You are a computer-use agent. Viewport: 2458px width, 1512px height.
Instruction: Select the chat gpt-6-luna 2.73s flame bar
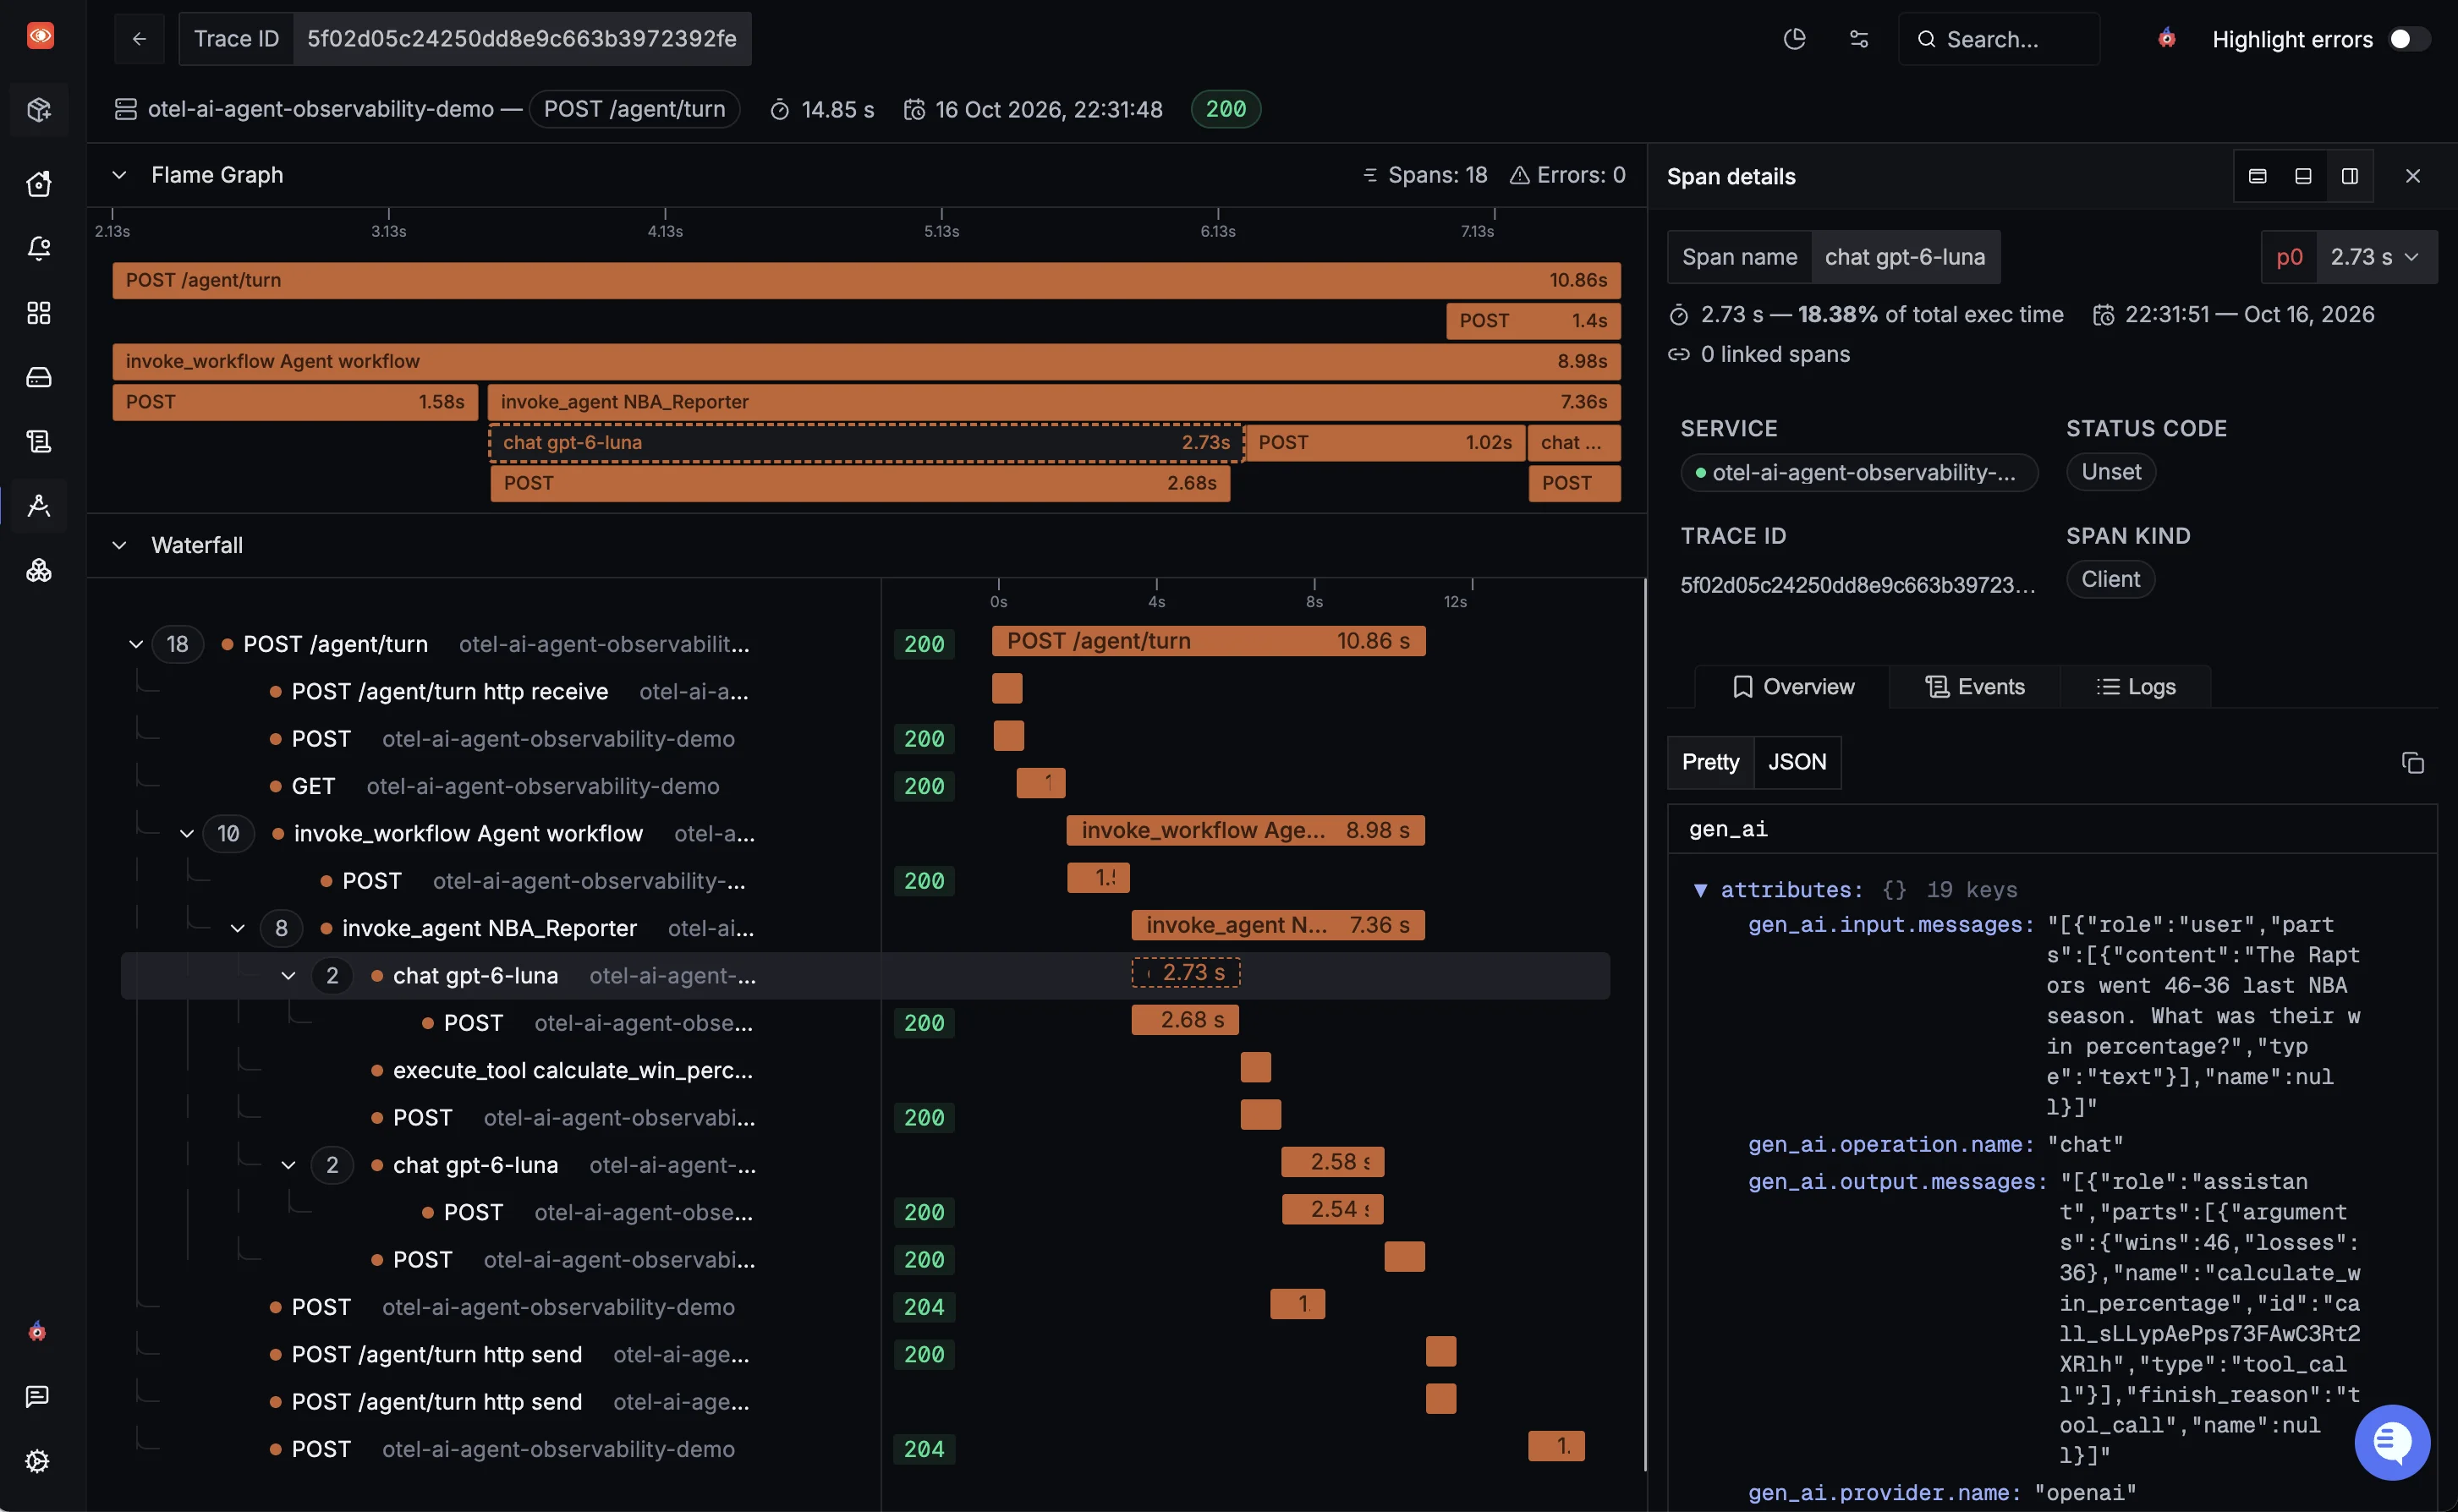click(866, 442)
